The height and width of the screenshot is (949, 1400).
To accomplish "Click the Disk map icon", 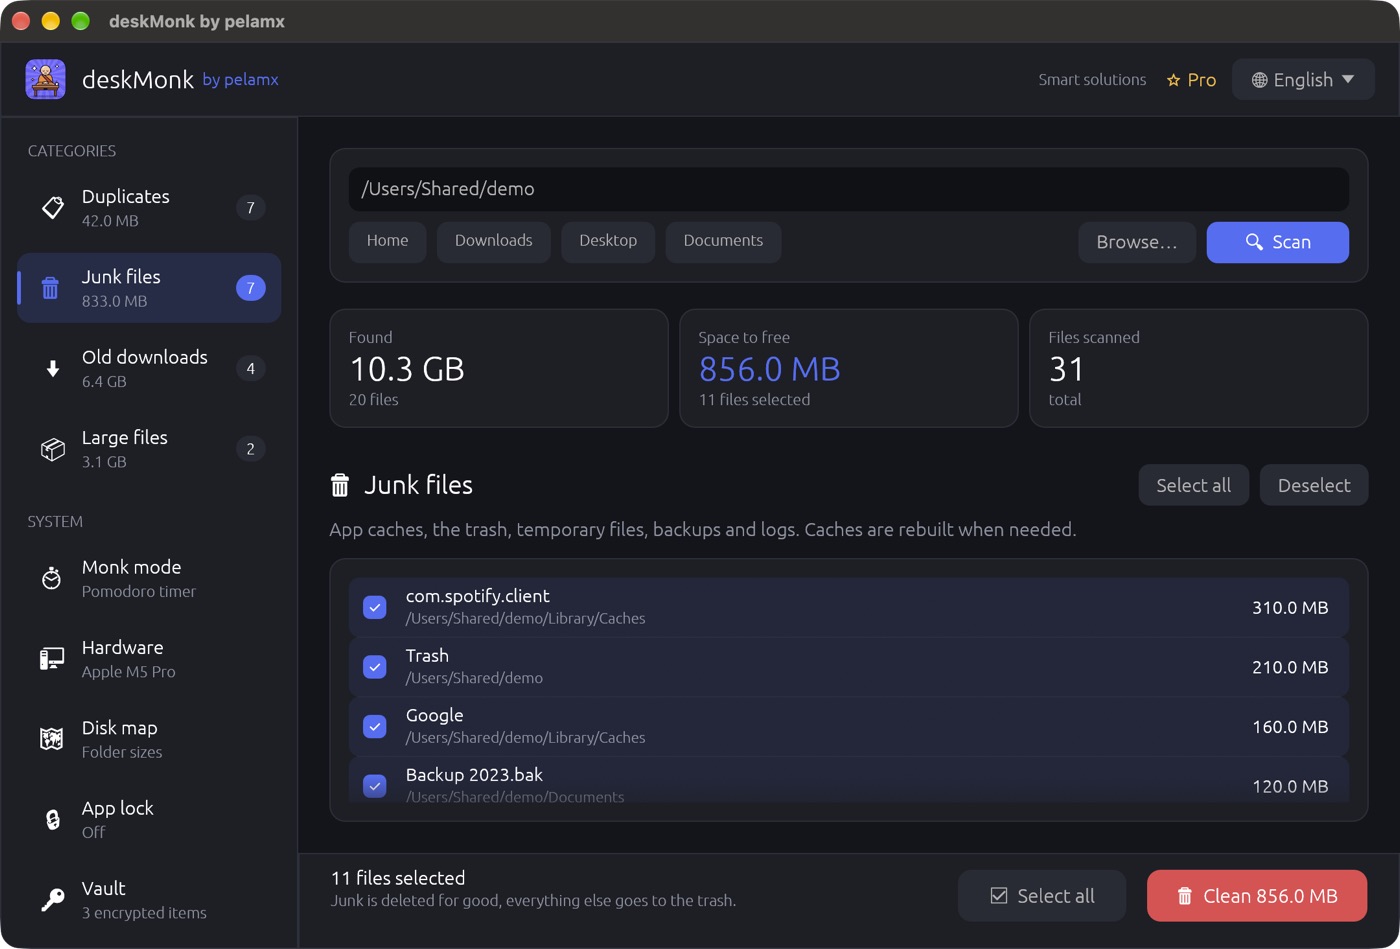I will (52, 739).
